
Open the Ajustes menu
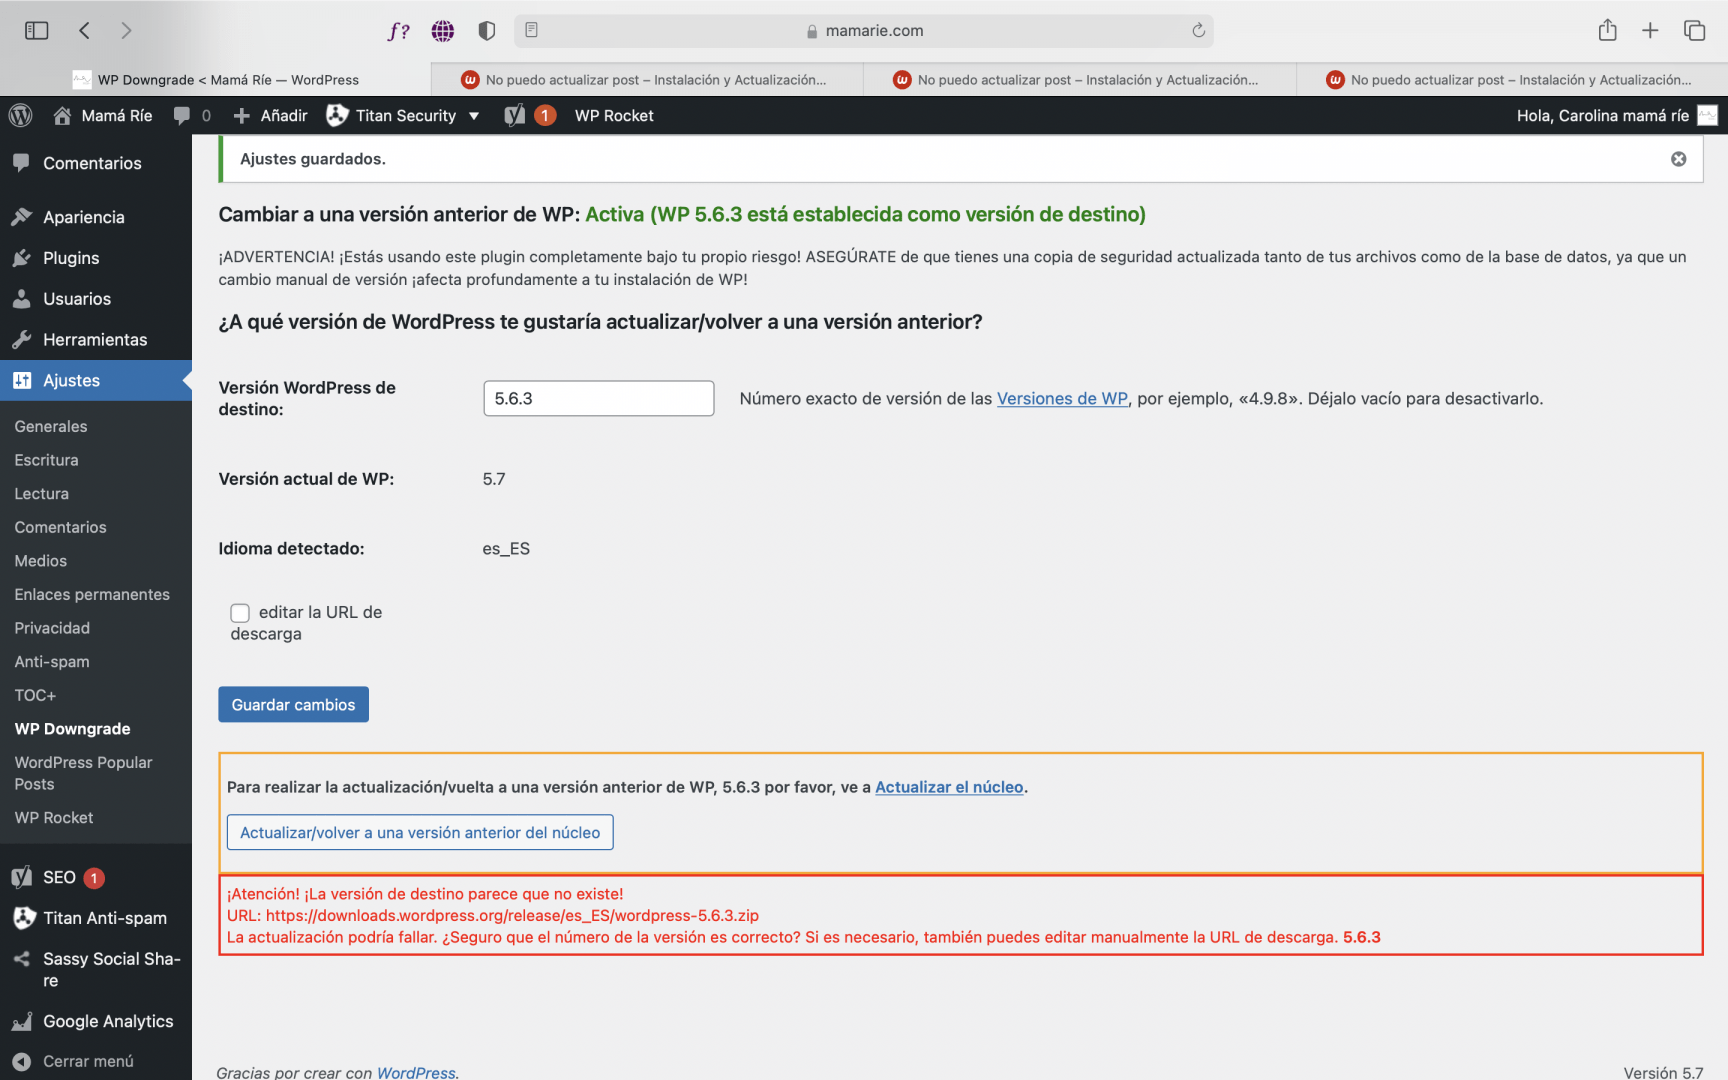click(96, 381)
